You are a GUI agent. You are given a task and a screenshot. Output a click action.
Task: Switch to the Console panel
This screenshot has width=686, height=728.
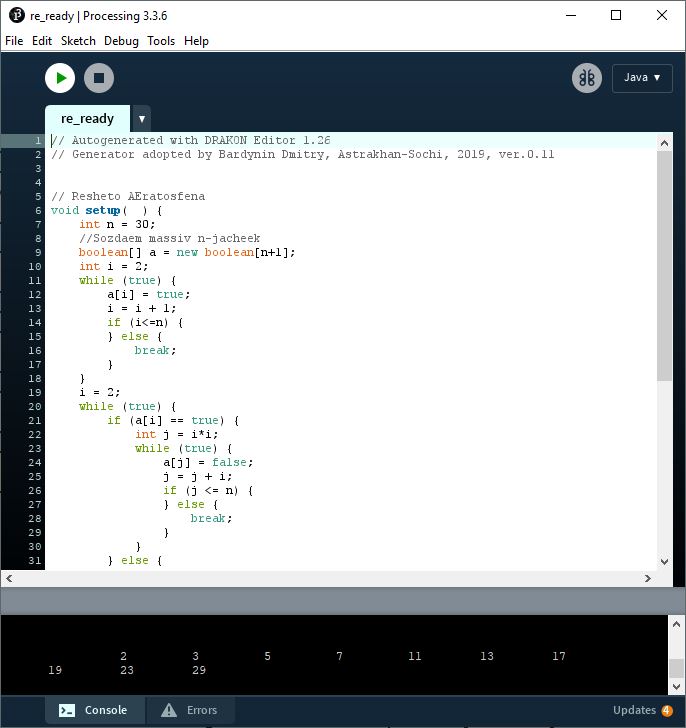pyautogui.click(x=94, y=710)
